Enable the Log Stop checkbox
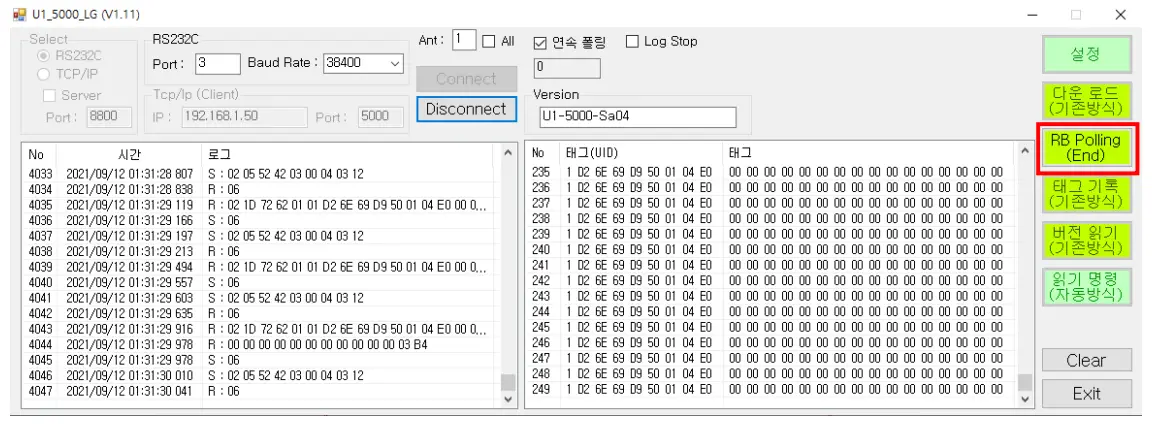Screen dimensions: 1152x424 point(632,42)
